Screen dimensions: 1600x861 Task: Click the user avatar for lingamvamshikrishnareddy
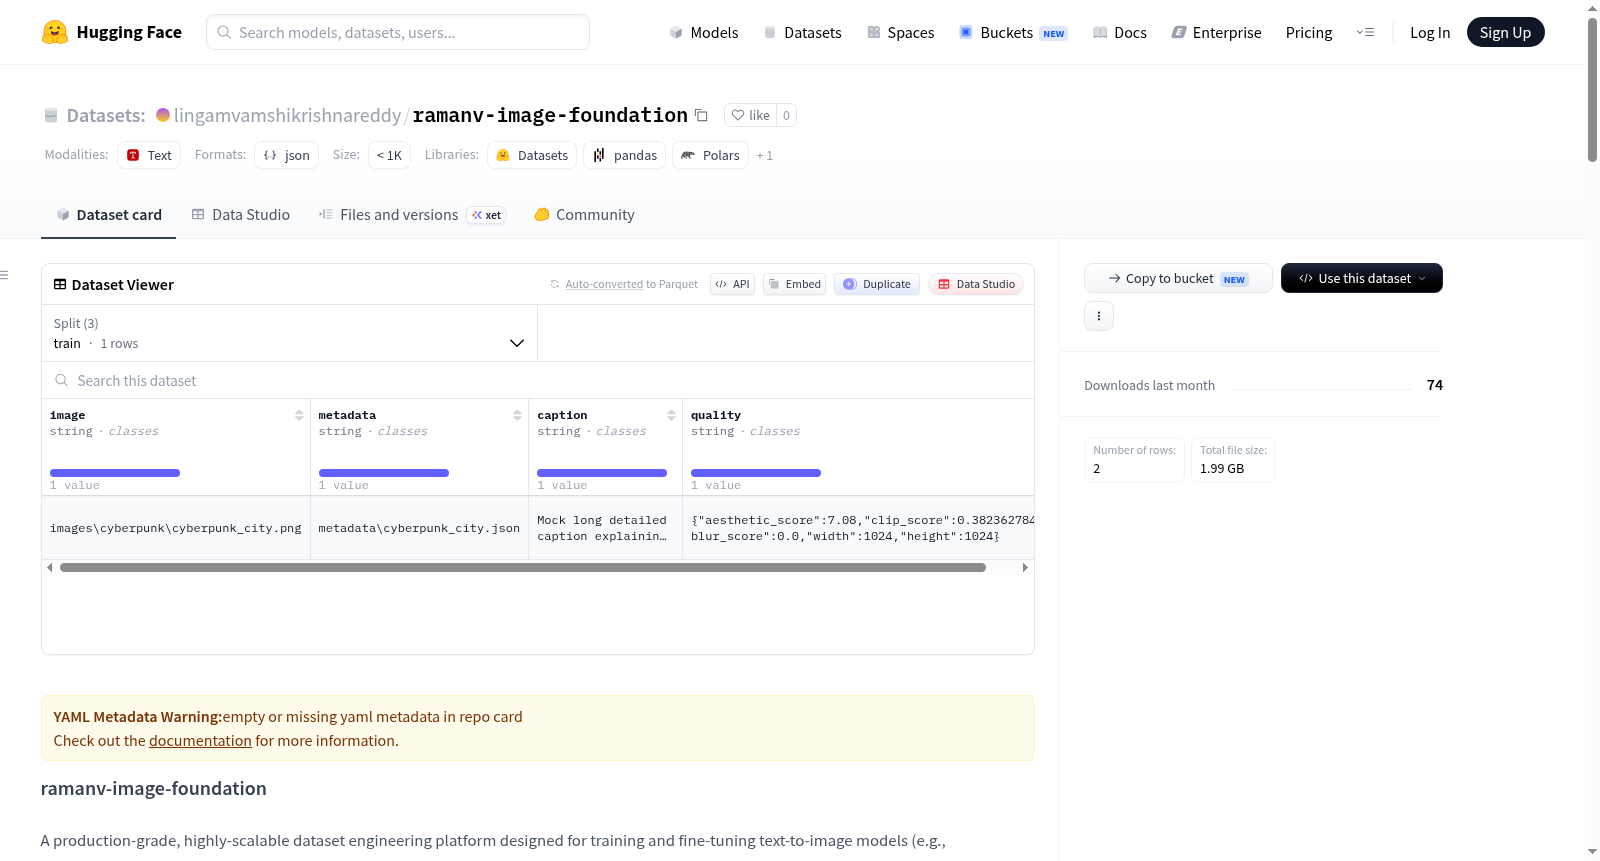(163, 115)
